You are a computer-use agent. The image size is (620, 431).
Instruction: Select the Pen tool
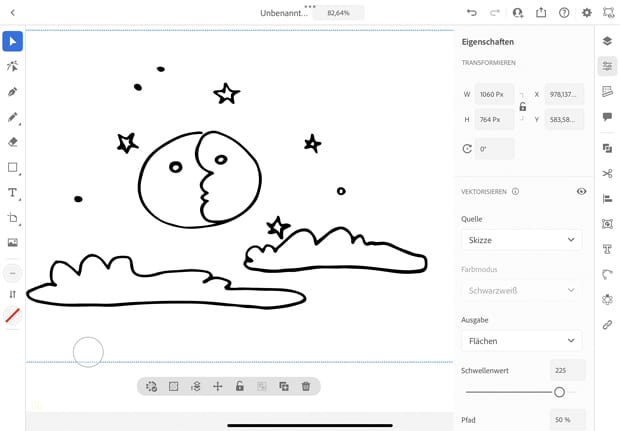pyautogui.click(x=13, y=91)
